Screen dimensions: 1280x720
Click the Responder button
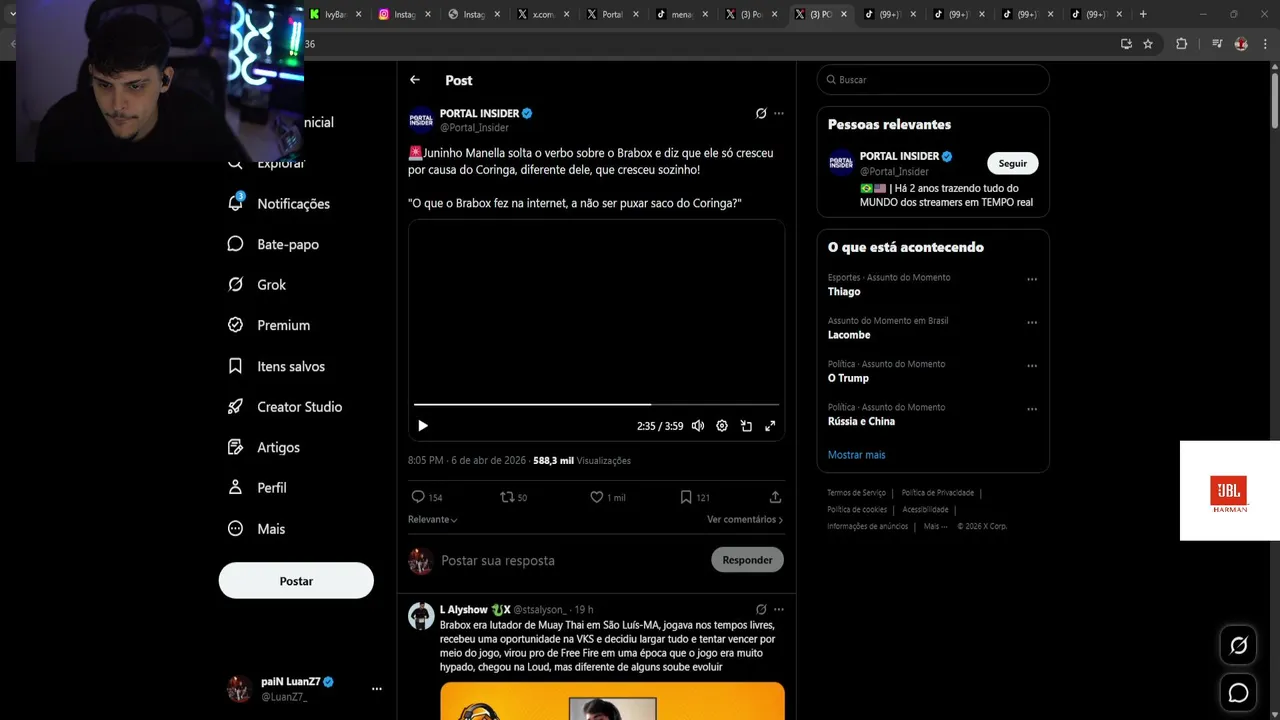click(x=747, y=560)
